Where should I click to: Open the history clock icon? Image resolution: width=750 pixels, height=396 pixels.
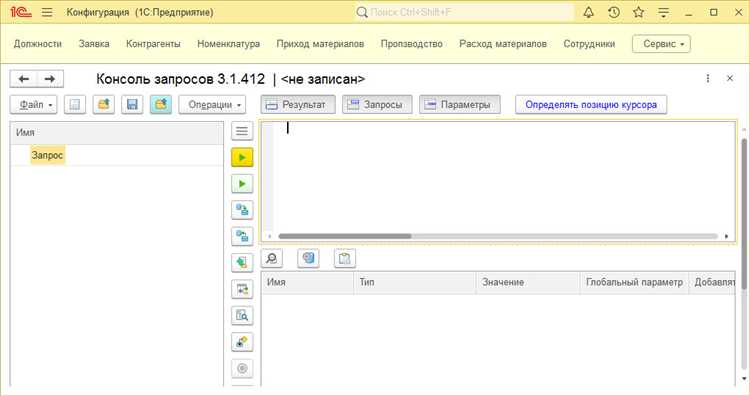614,12
